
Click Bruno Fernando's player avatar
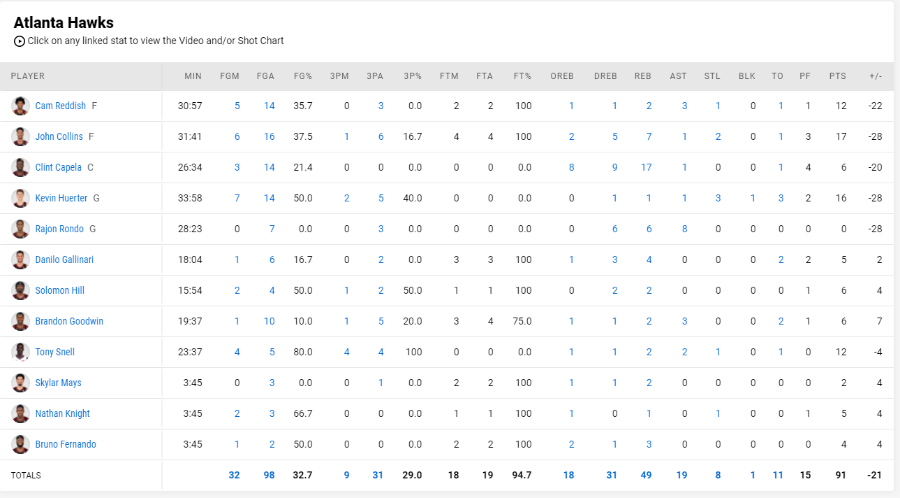pyautogui.click(x=20, y=444)
